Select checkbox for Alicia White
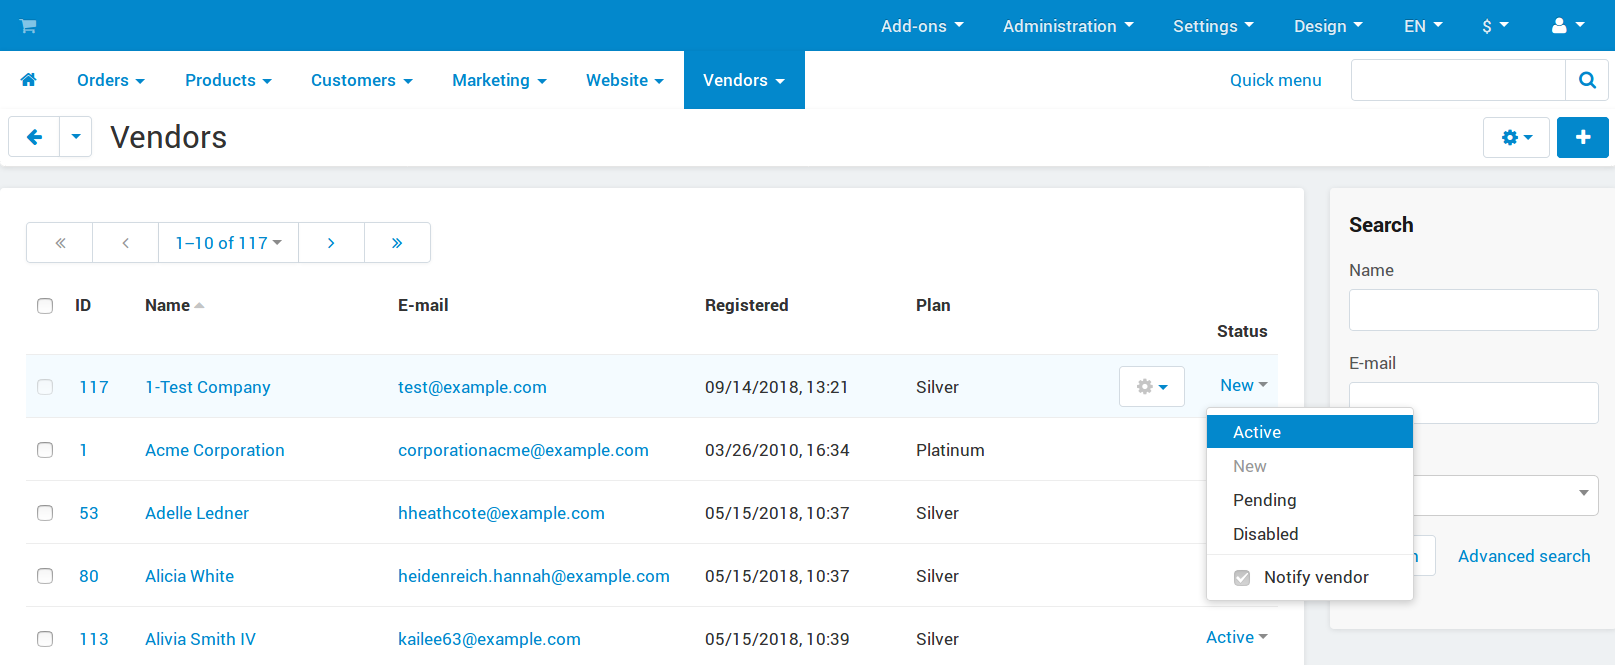 45,576
